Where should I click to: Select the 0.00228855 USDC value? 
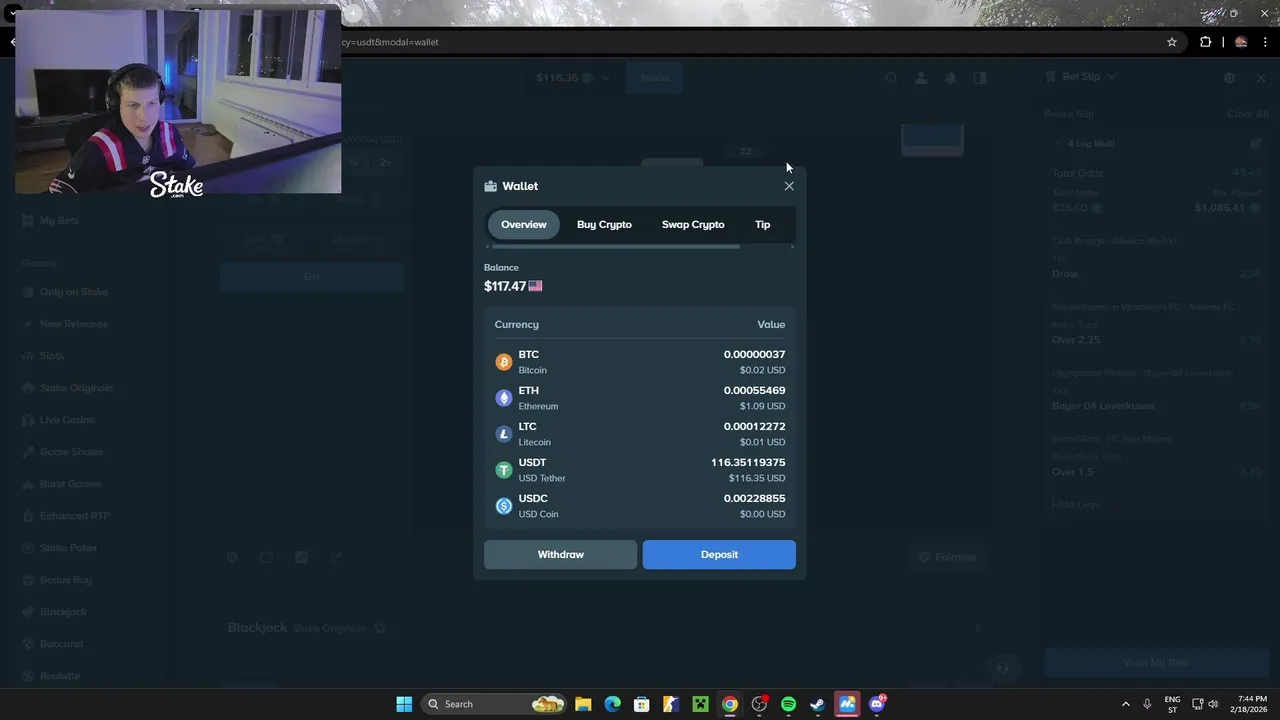click(x=754, y=498)
